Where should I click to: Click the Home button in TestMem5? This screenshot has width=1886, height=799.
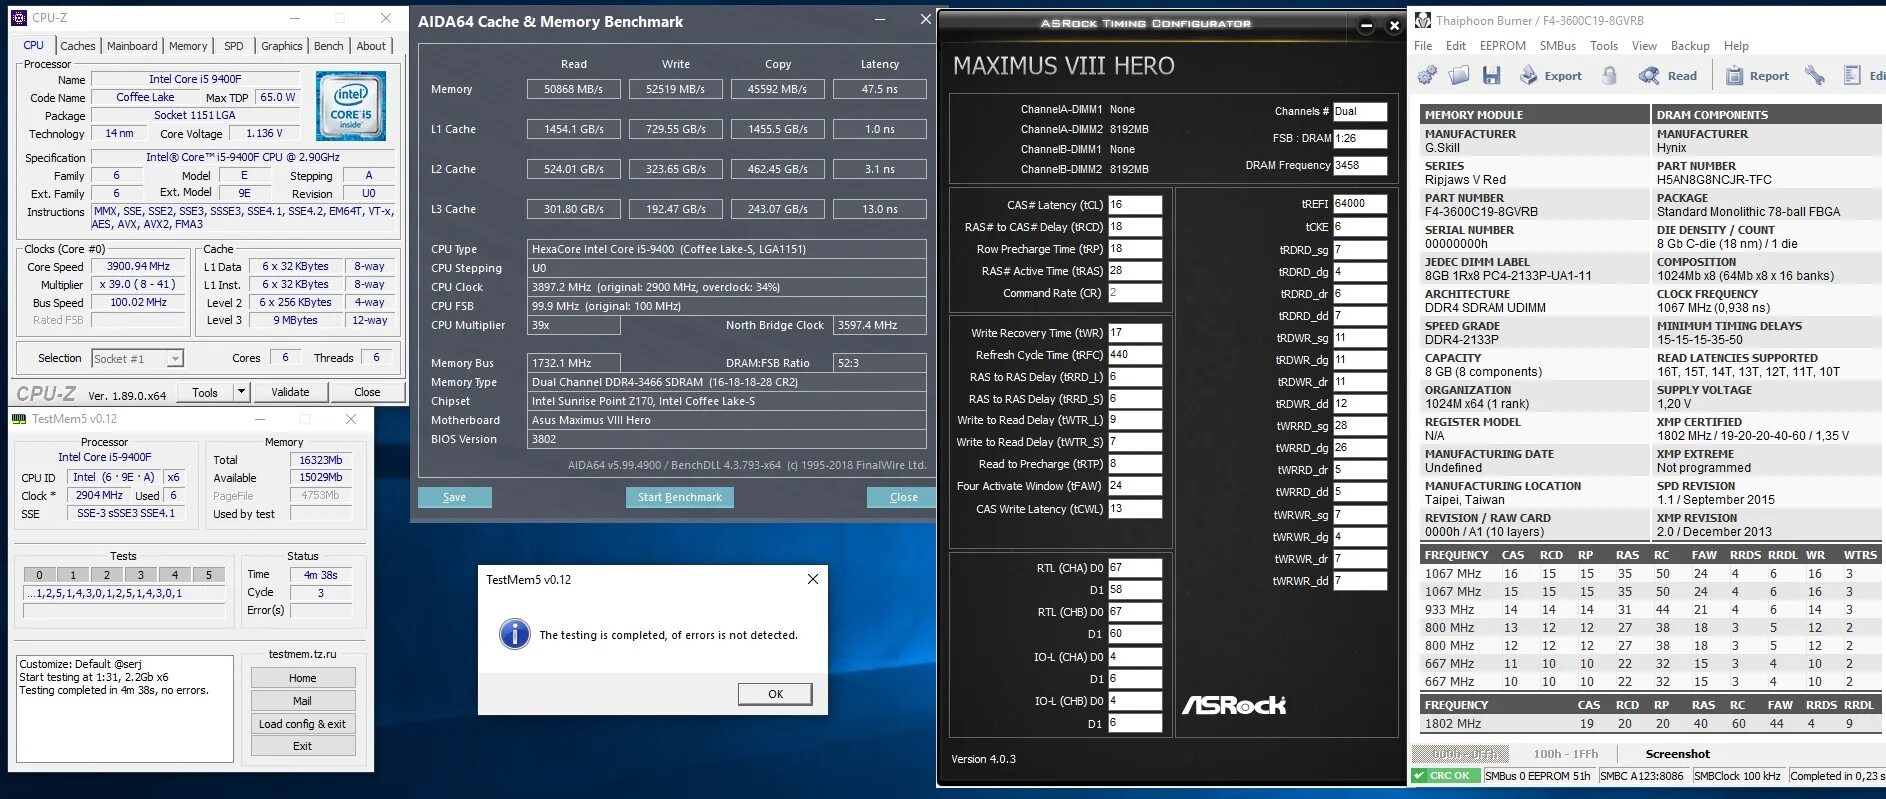click(303, 678)
